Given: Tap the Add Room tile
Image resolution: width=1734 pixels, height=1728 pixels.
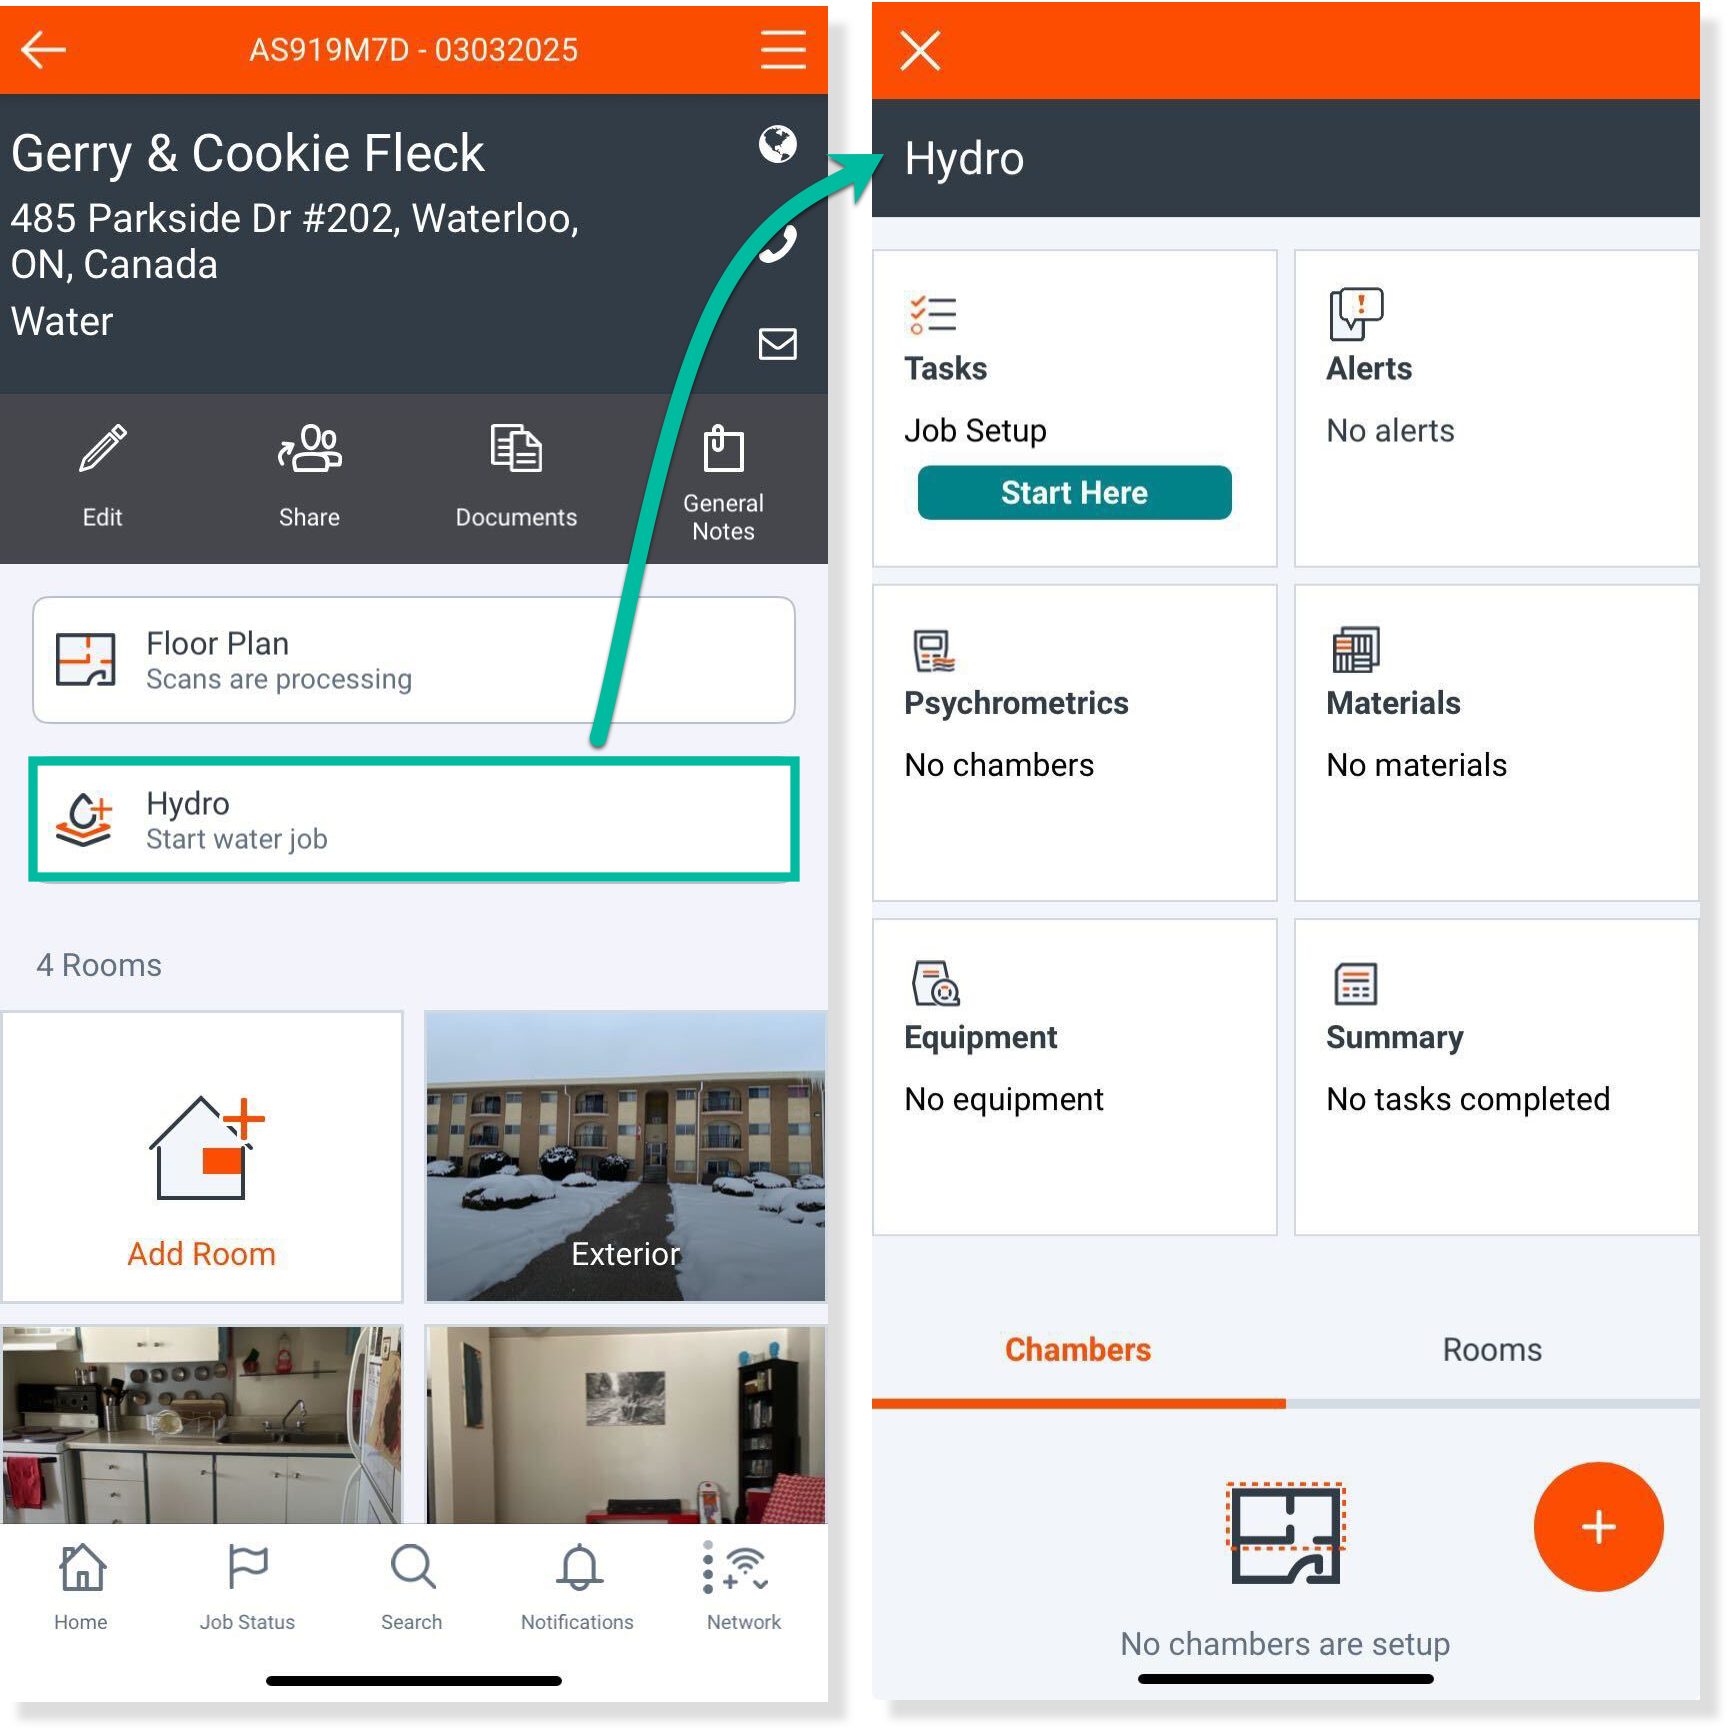Looking at the screenshot, I should tap(202, 1157).
